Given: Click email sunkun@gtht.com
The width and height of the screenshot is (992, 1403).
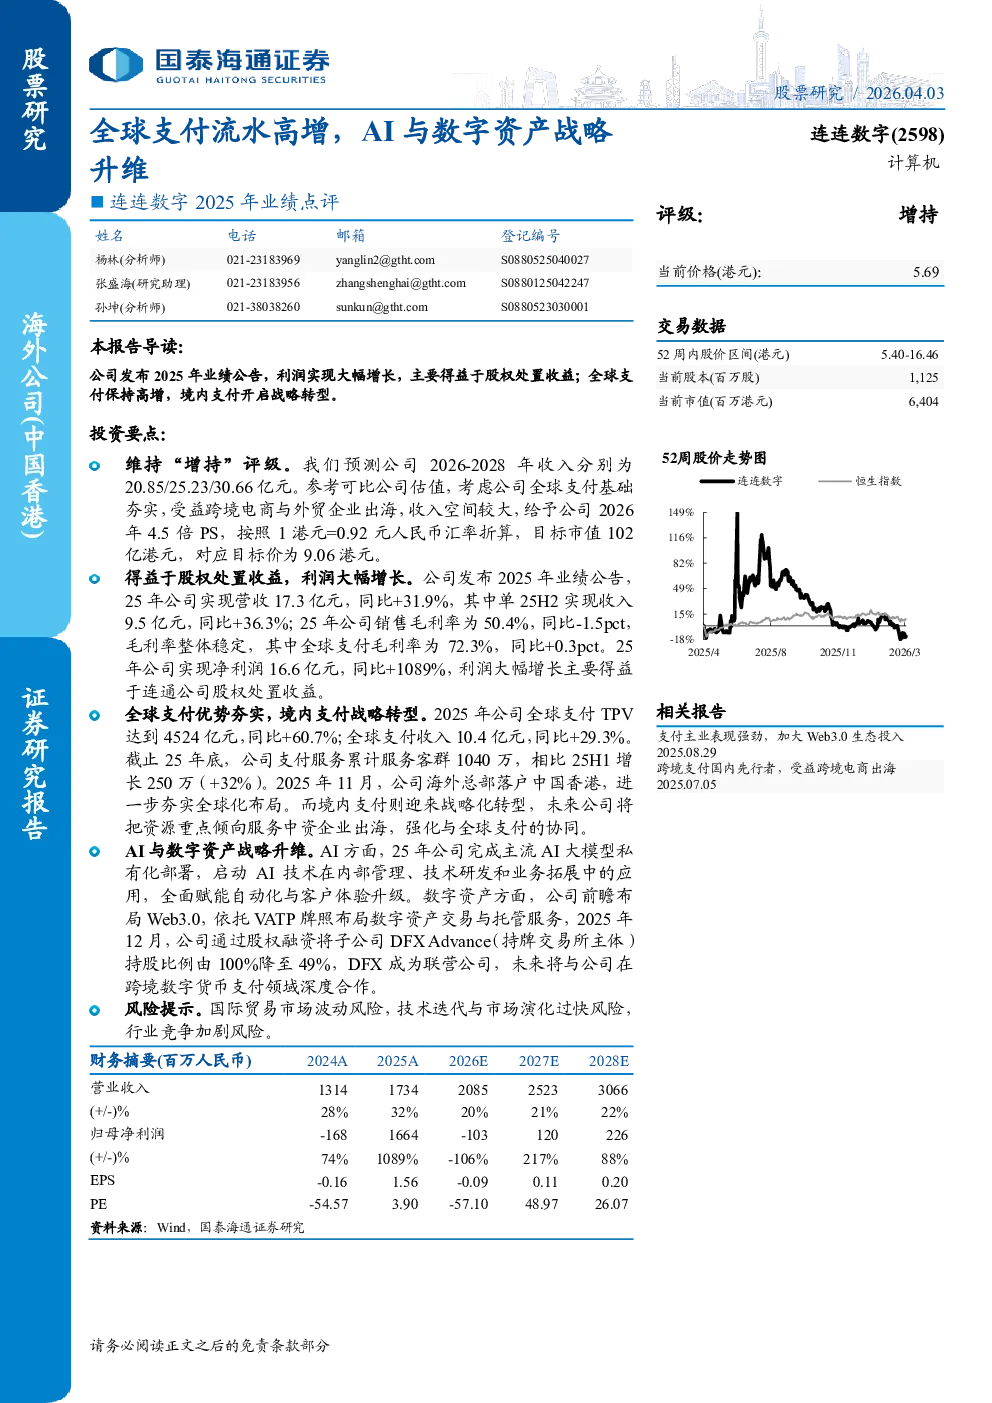Looking at the screenshot, I should click(382, 307).
